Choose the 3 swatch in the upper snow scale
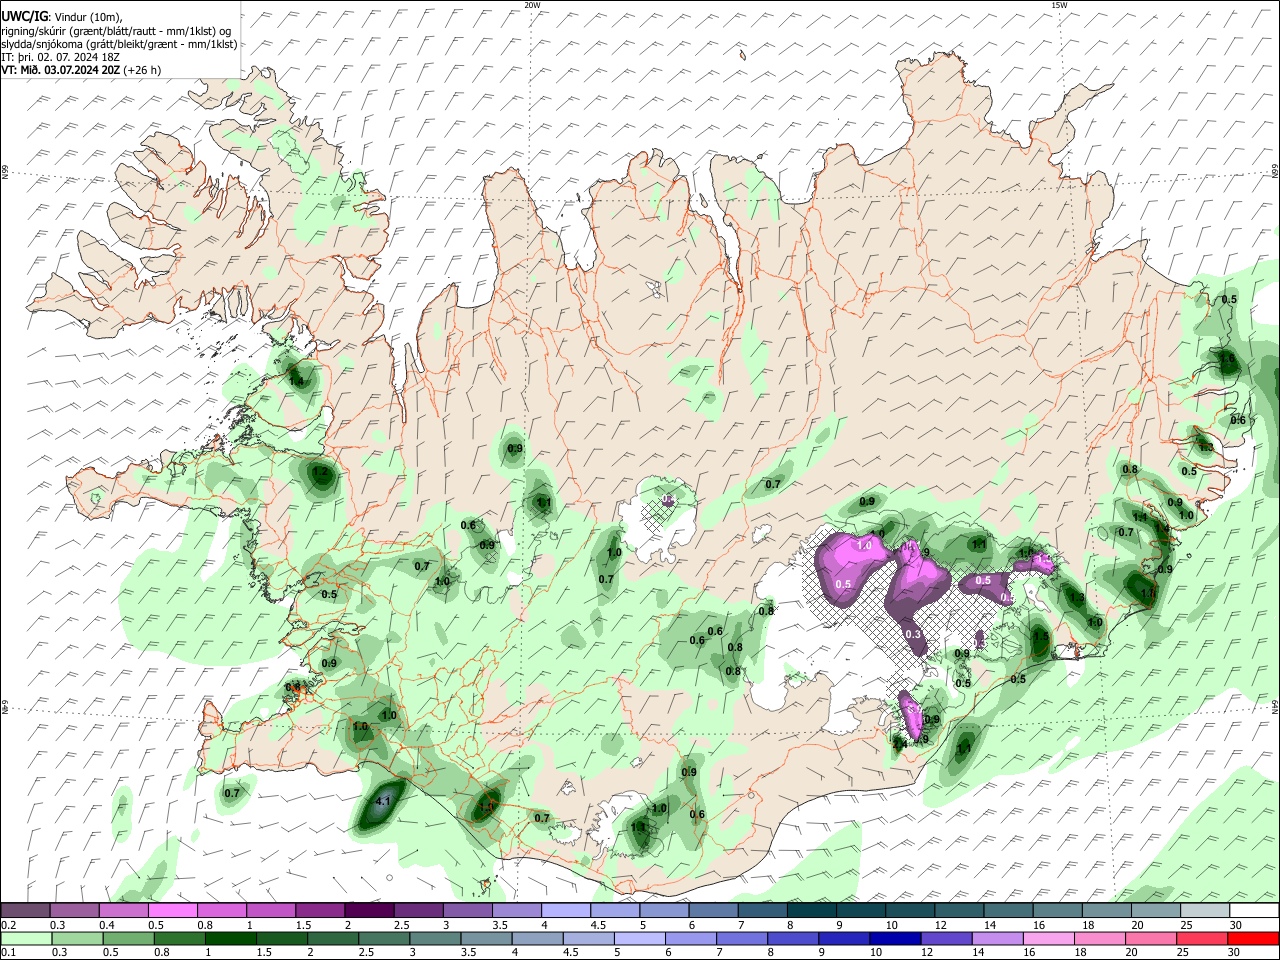 point(468,910)
